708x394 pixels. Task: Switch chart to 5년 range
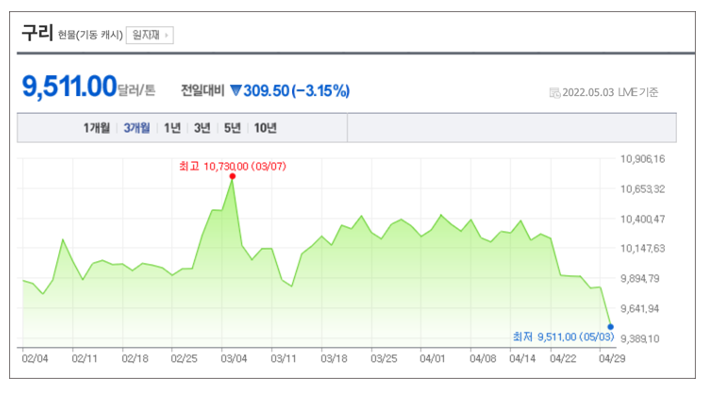pyautogui.click(x=233, y=128)
